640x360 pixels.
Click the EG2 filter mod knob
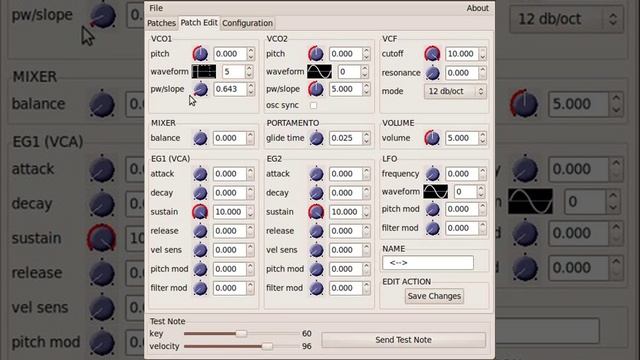[x=316, y=288]
